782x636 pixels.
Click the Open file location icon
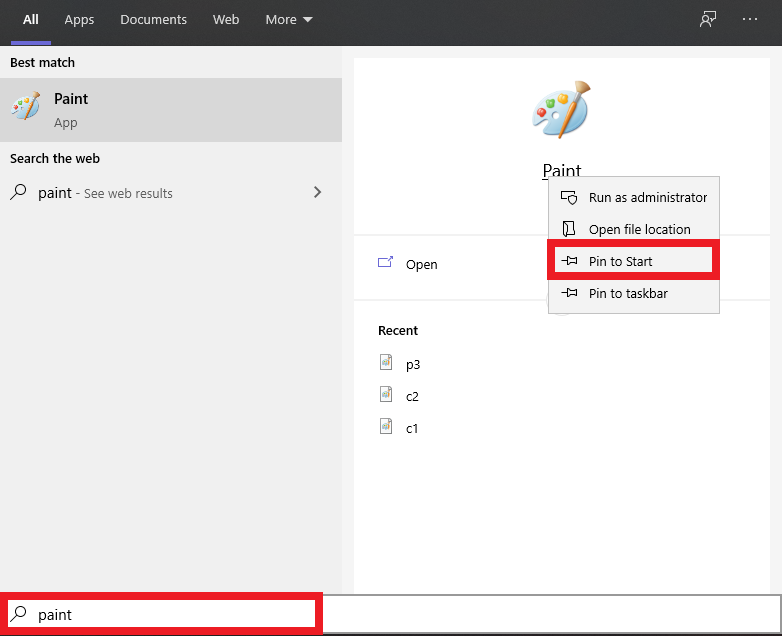coord(569,229)
